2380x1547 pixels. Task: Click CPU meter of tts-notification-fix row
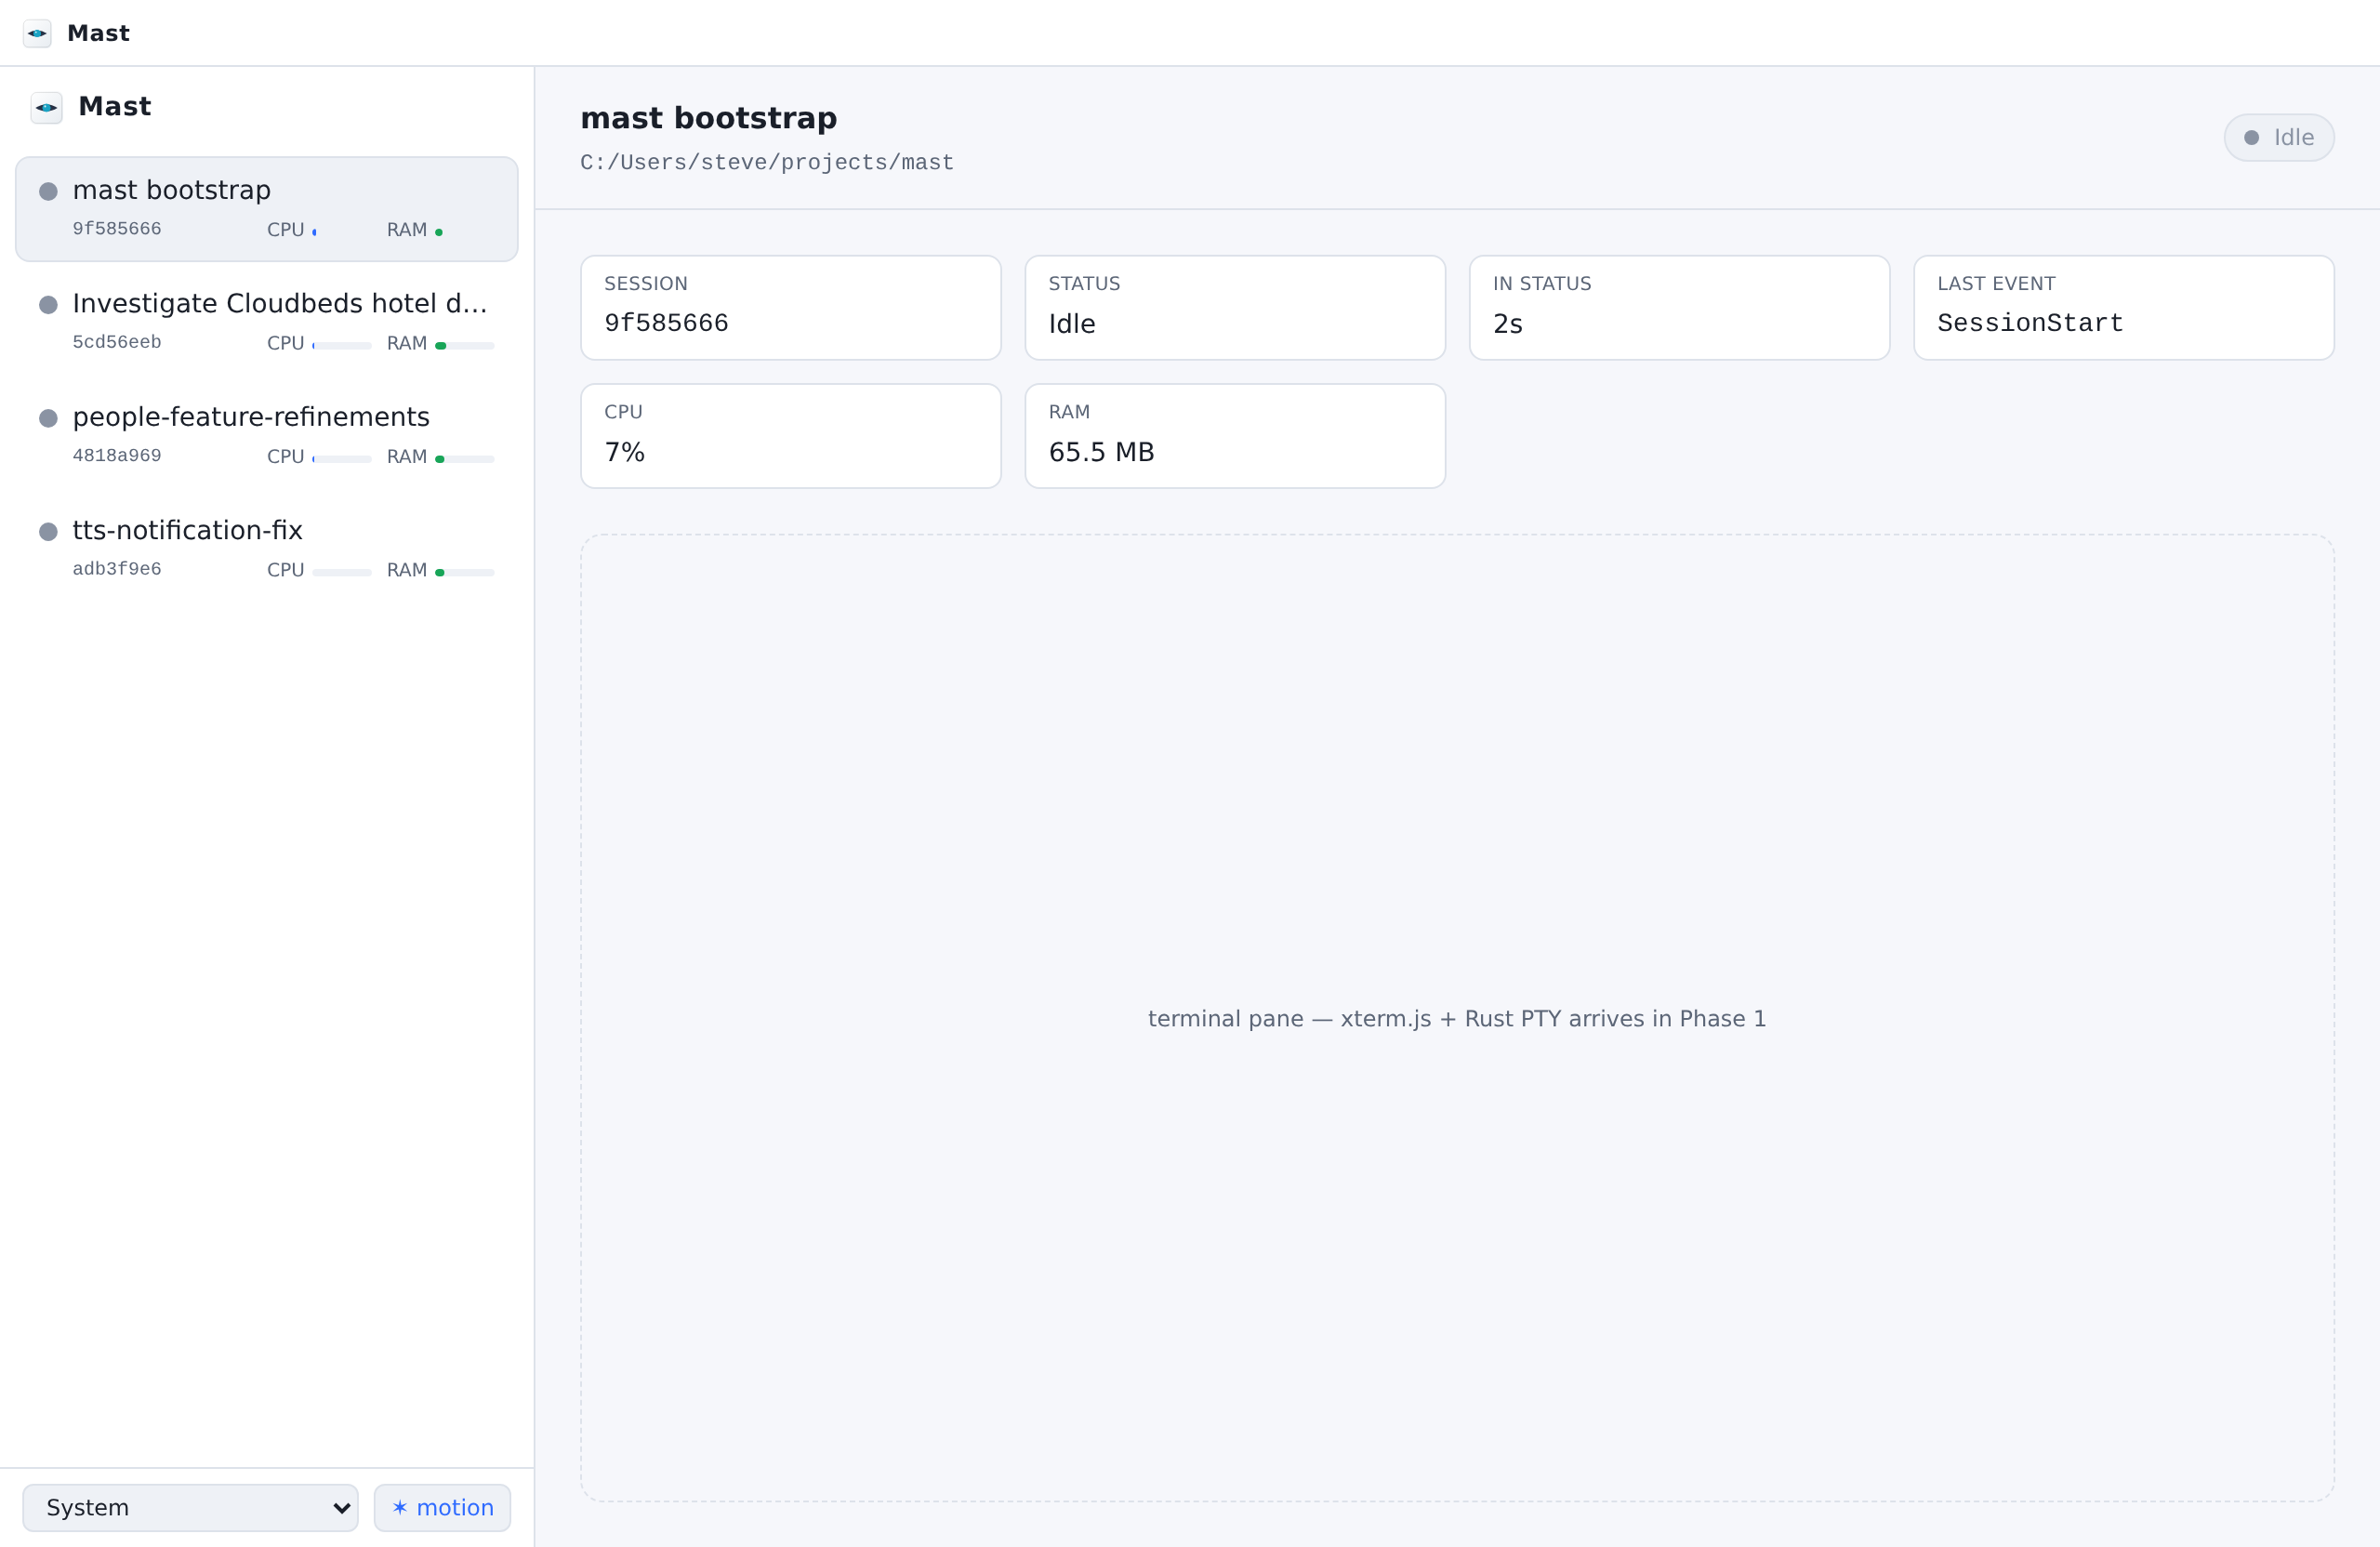click(342, 573)
